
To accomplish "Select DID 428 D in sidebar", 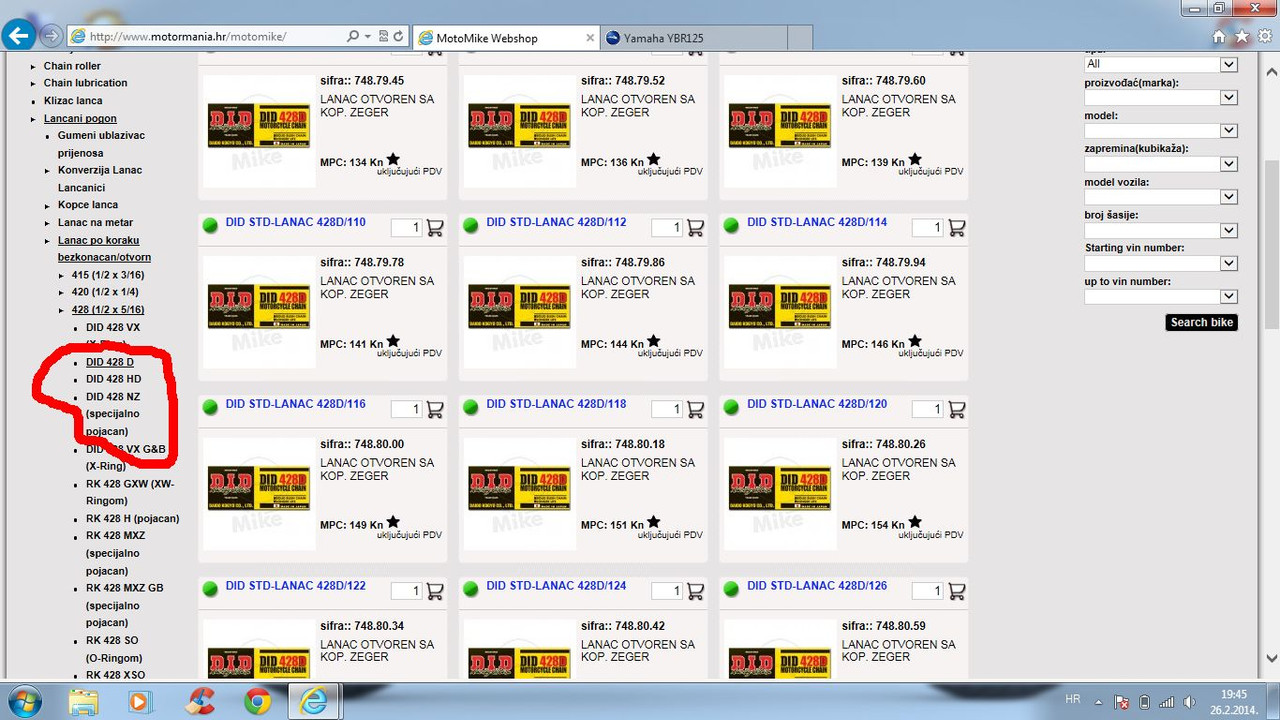I will tap(110, 362).
